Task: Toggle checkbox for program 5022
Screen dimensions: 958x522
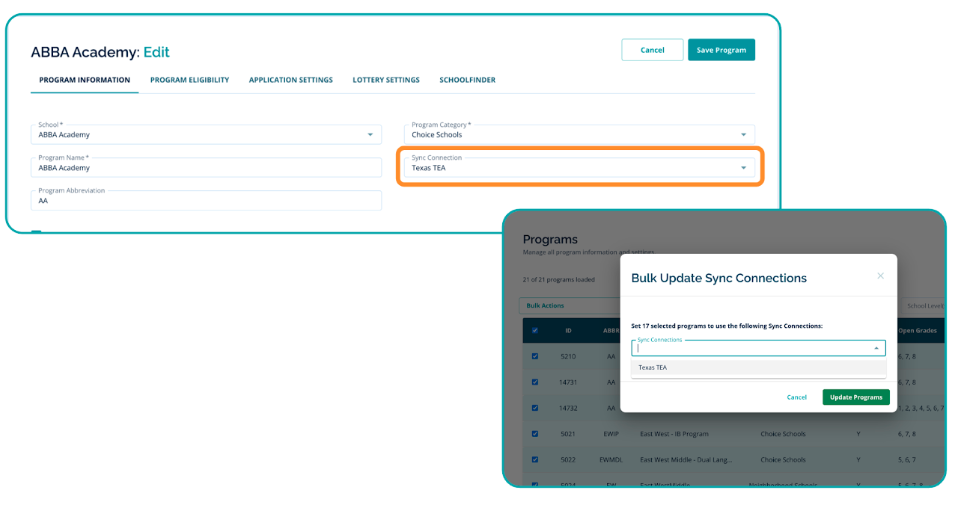Action: 535,460
